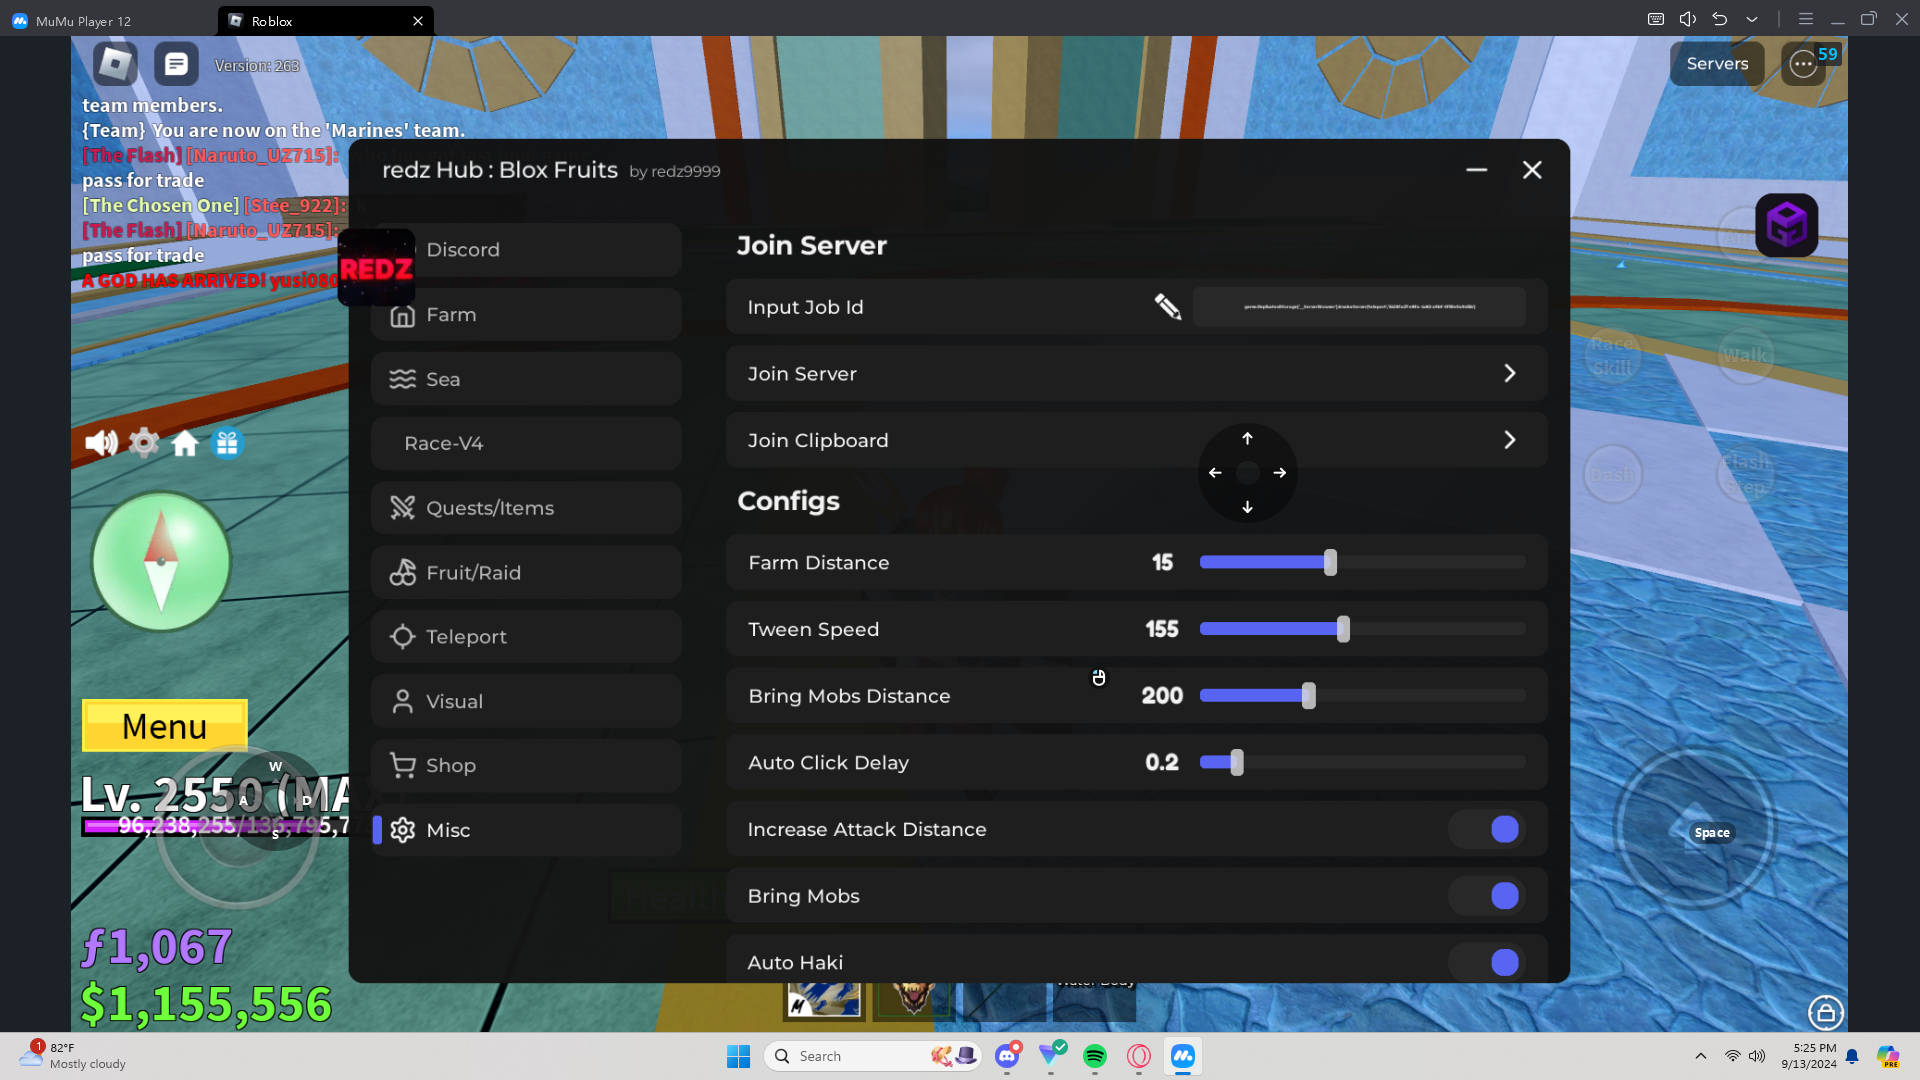Image resolution: width=1920 pixels, height=1080 pixels.
Task: Click the right arrow on d-pad overlay
Action: coord(1280,473)
